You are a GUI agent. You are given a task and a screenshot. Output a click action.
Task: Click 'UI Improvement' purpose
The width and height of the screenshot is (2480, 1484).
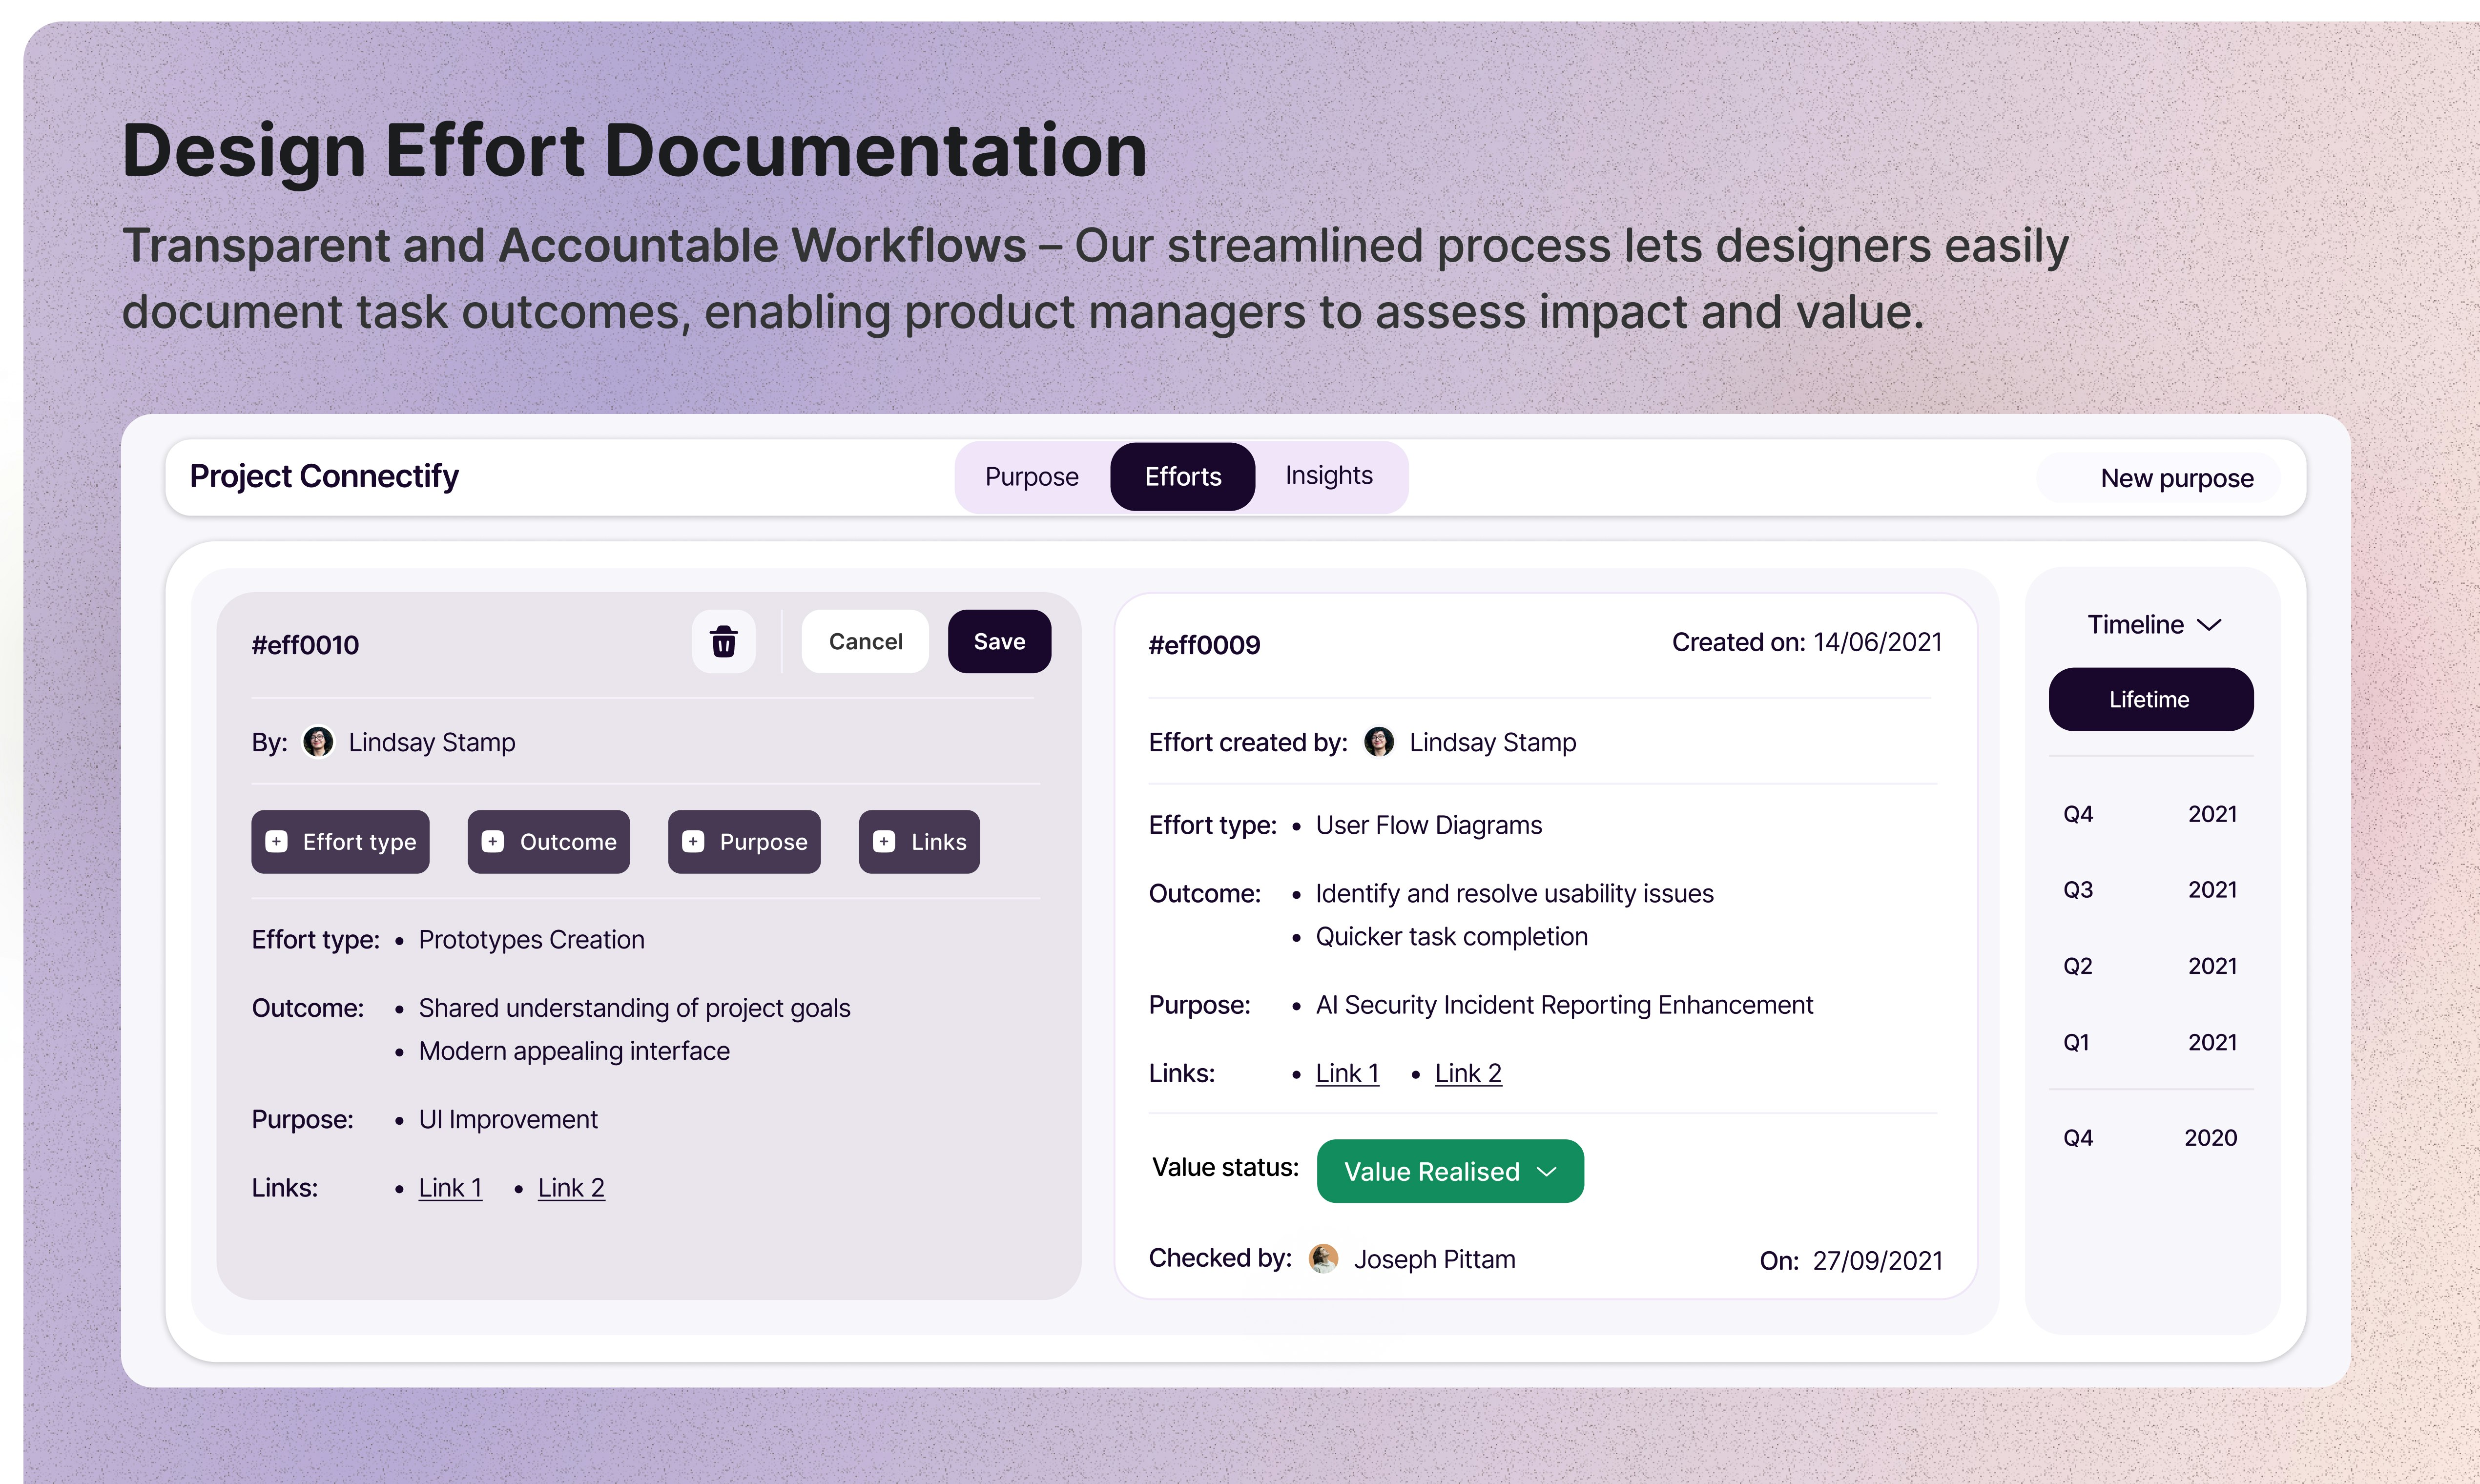508,1120
